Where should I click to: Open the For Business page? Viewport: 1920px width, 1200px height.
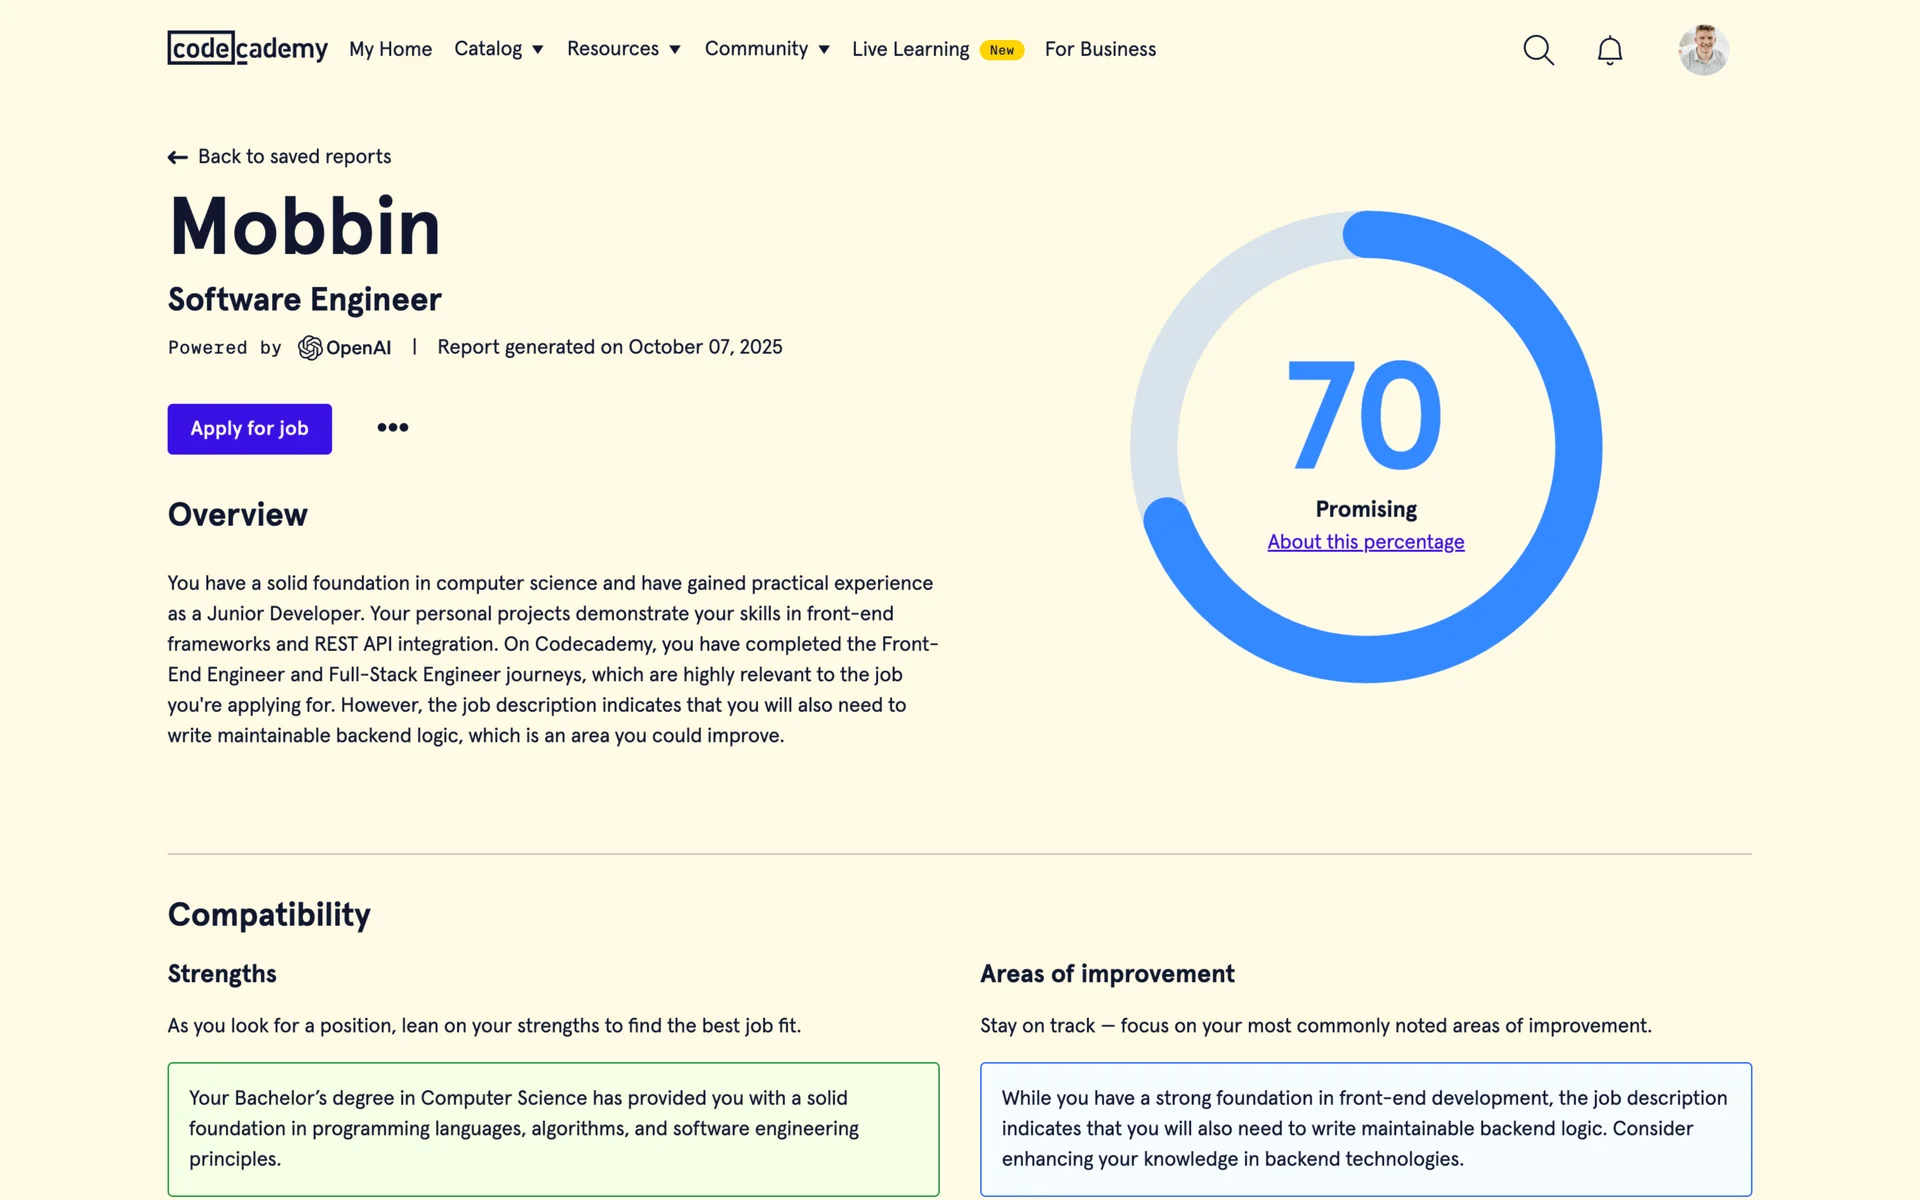pos(1100,49)
